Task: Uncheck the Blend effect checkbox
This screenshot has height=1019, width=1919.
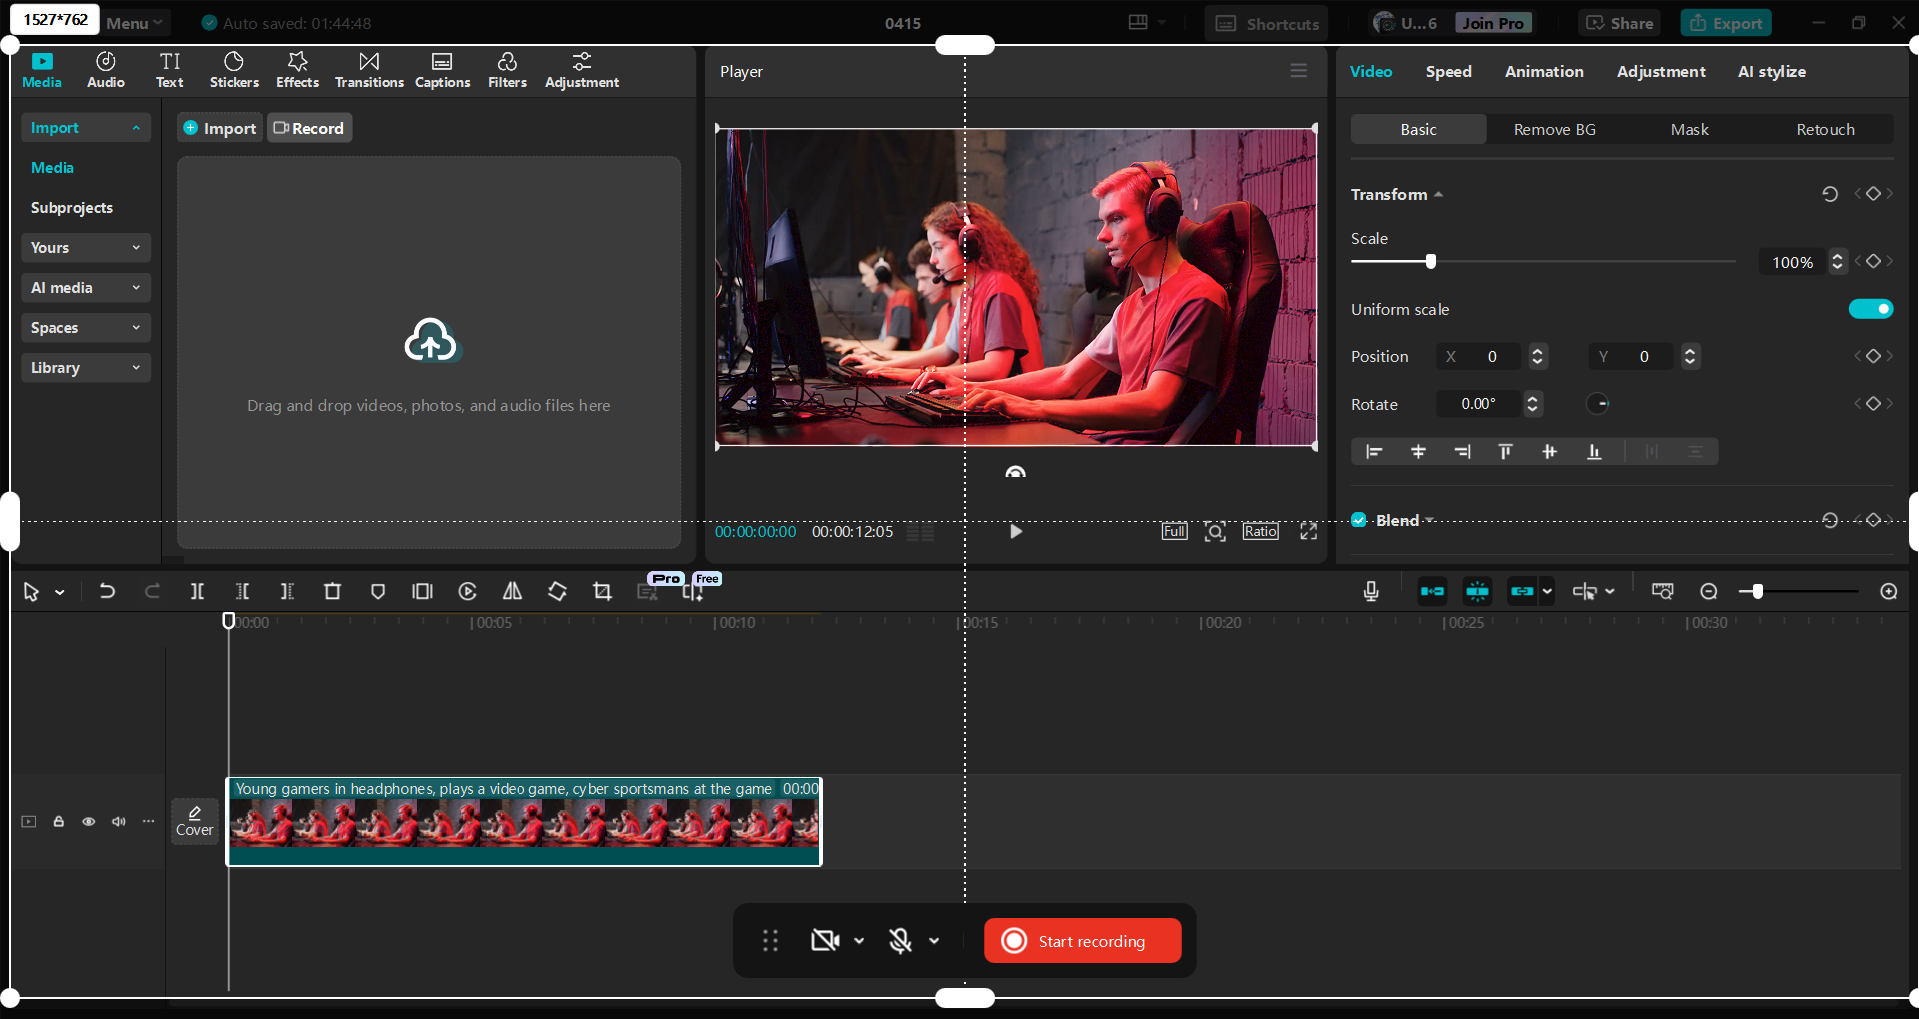Action: point(1358,520)
